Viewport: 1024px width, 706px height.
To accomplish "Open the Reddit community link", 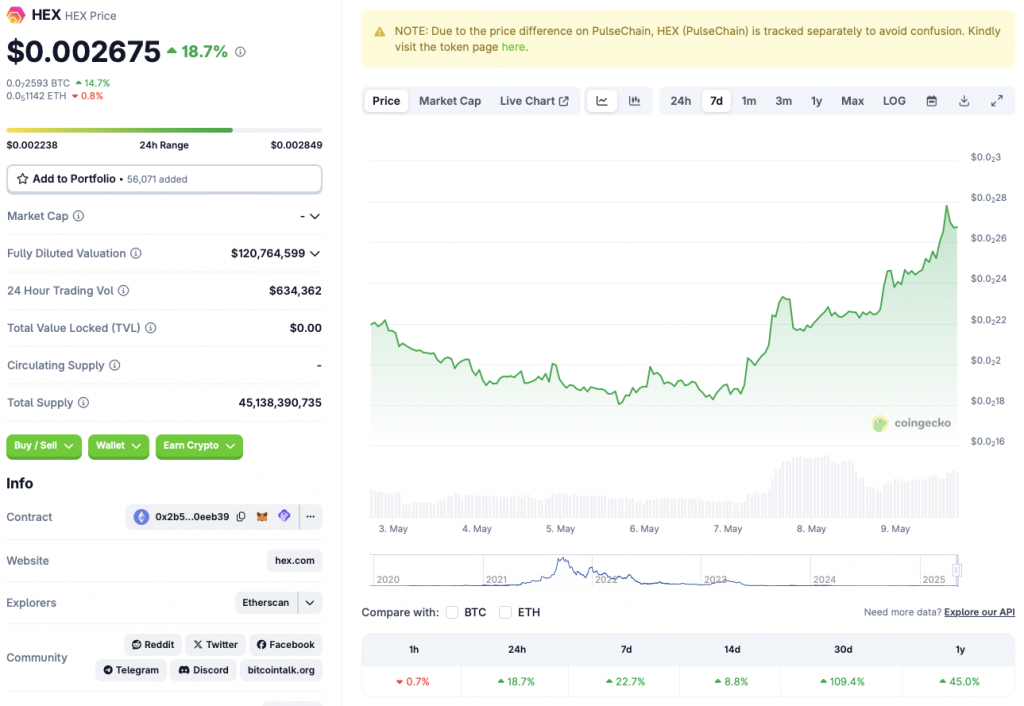I will (153, 645).
